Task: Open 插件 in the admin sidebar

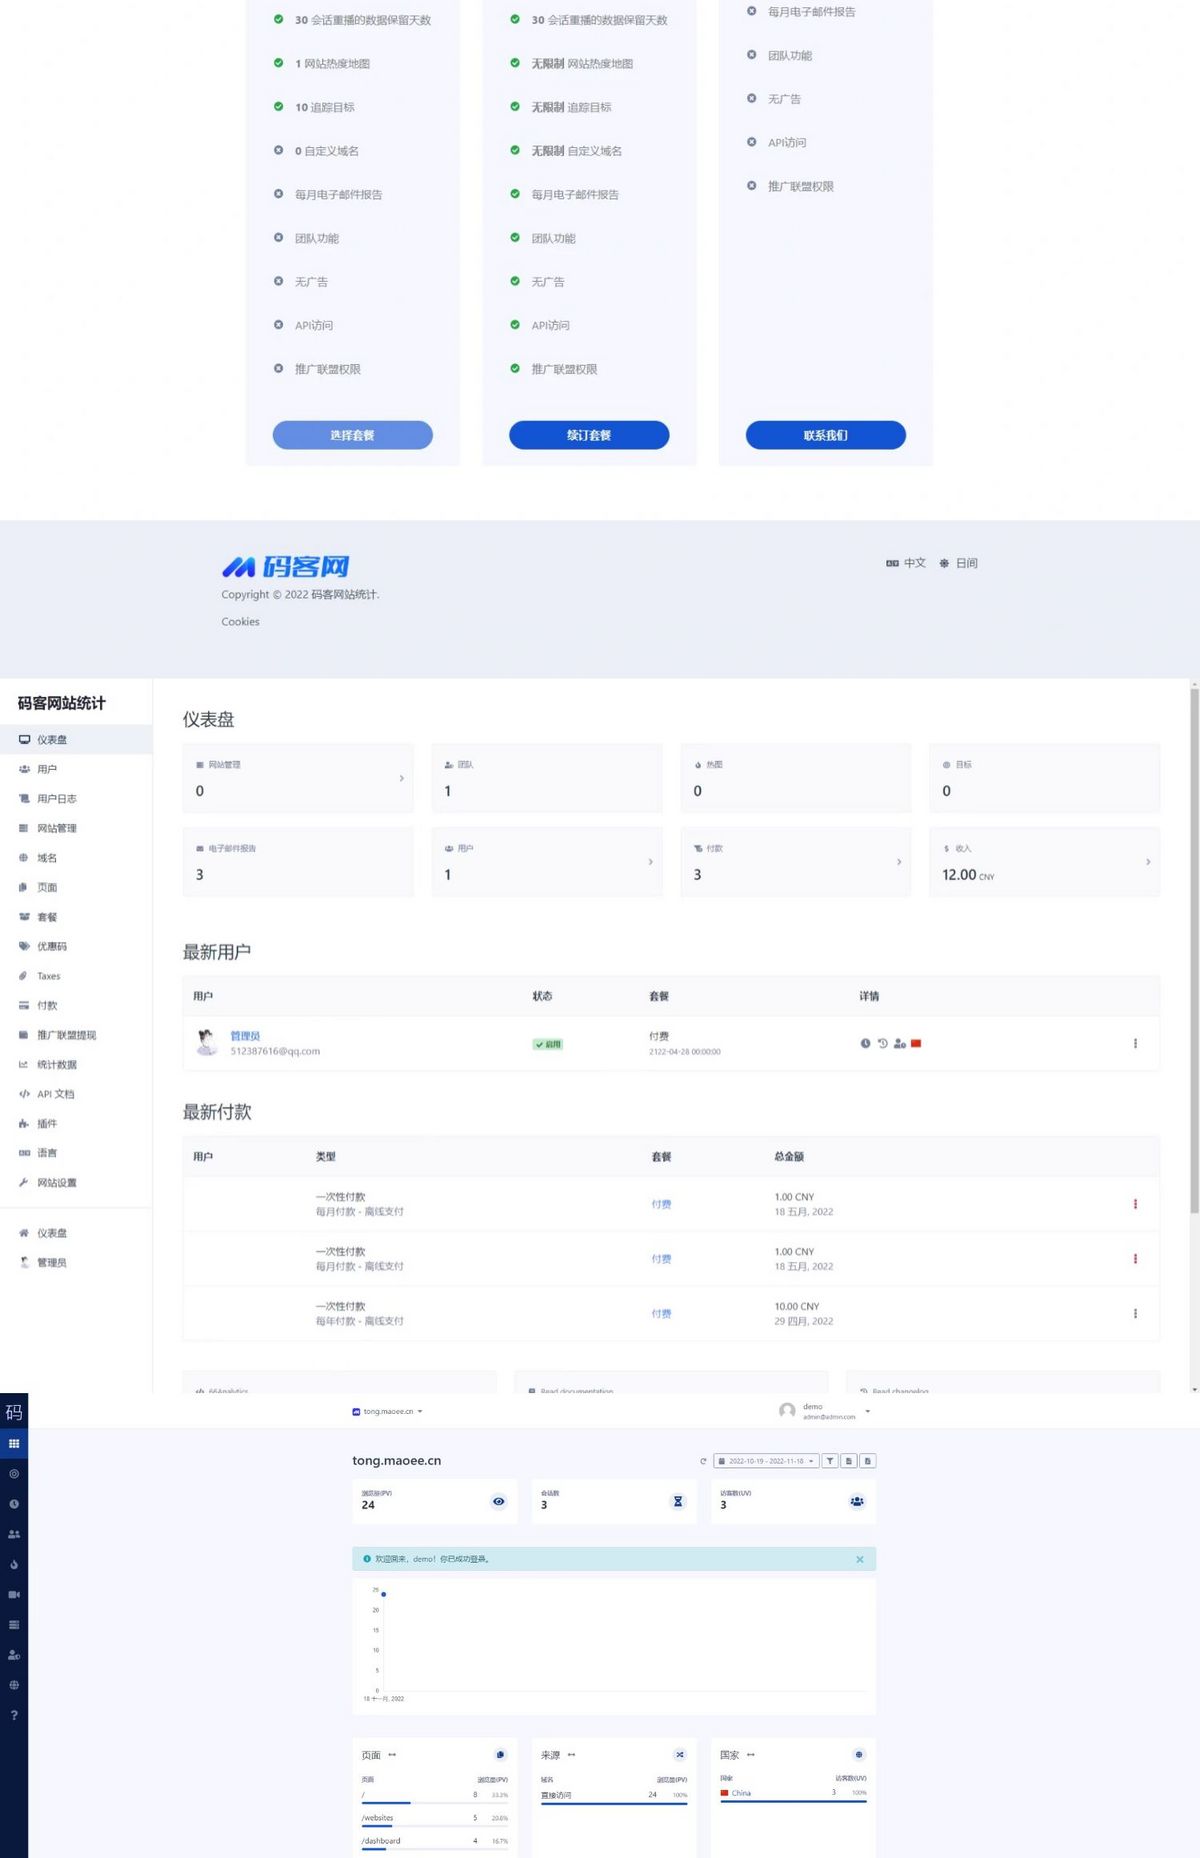Action: [x=76, y=1124]
